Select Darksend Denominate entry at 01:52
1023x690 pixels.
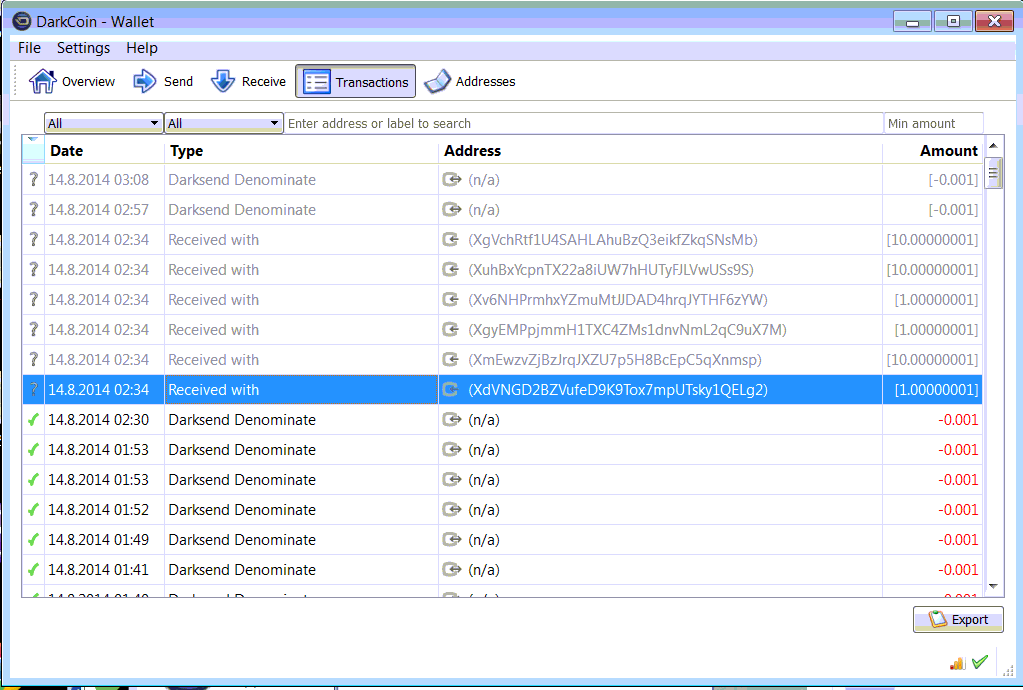pos(242,510)
